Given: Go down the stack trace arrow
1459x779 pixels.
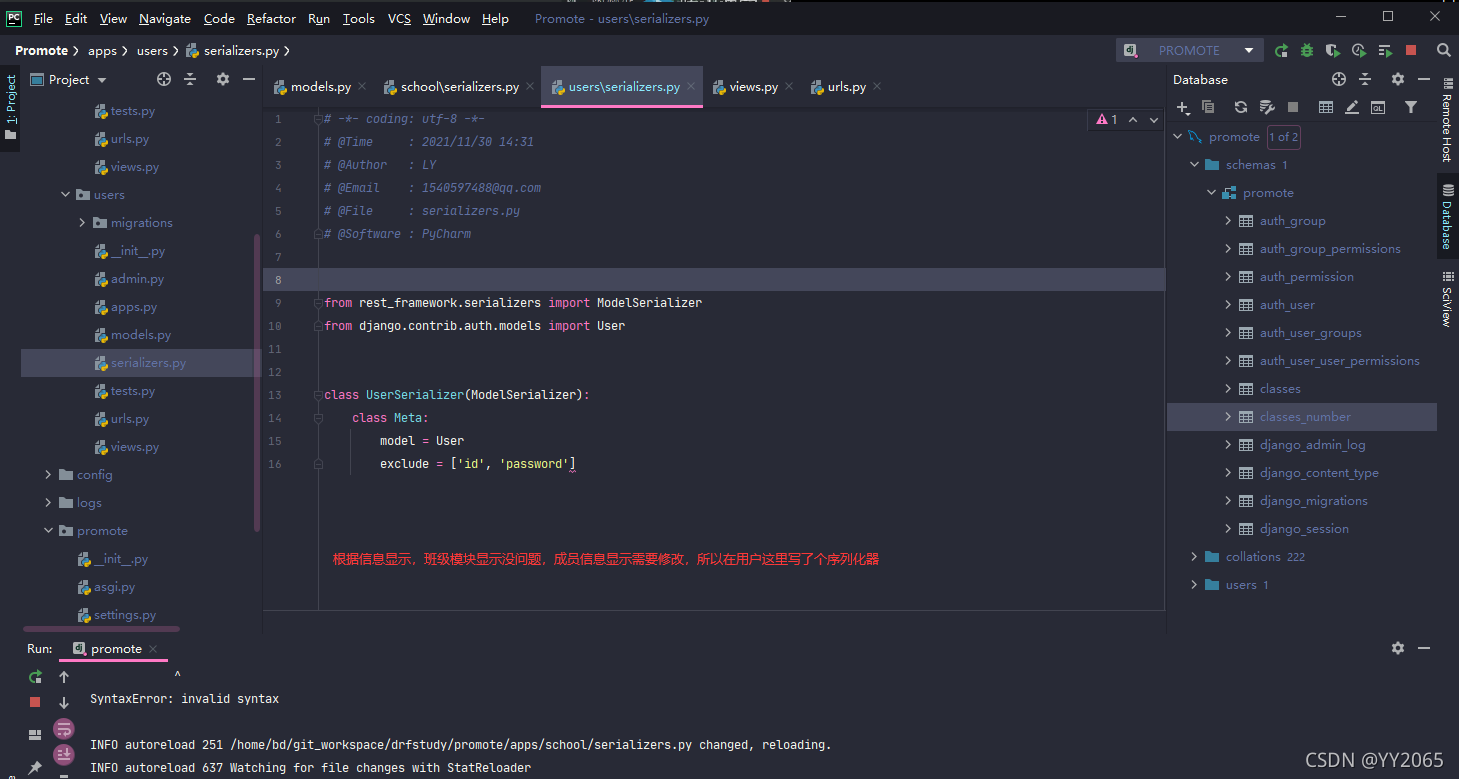Looking at the screenshot, I should (x=64, y=702).
